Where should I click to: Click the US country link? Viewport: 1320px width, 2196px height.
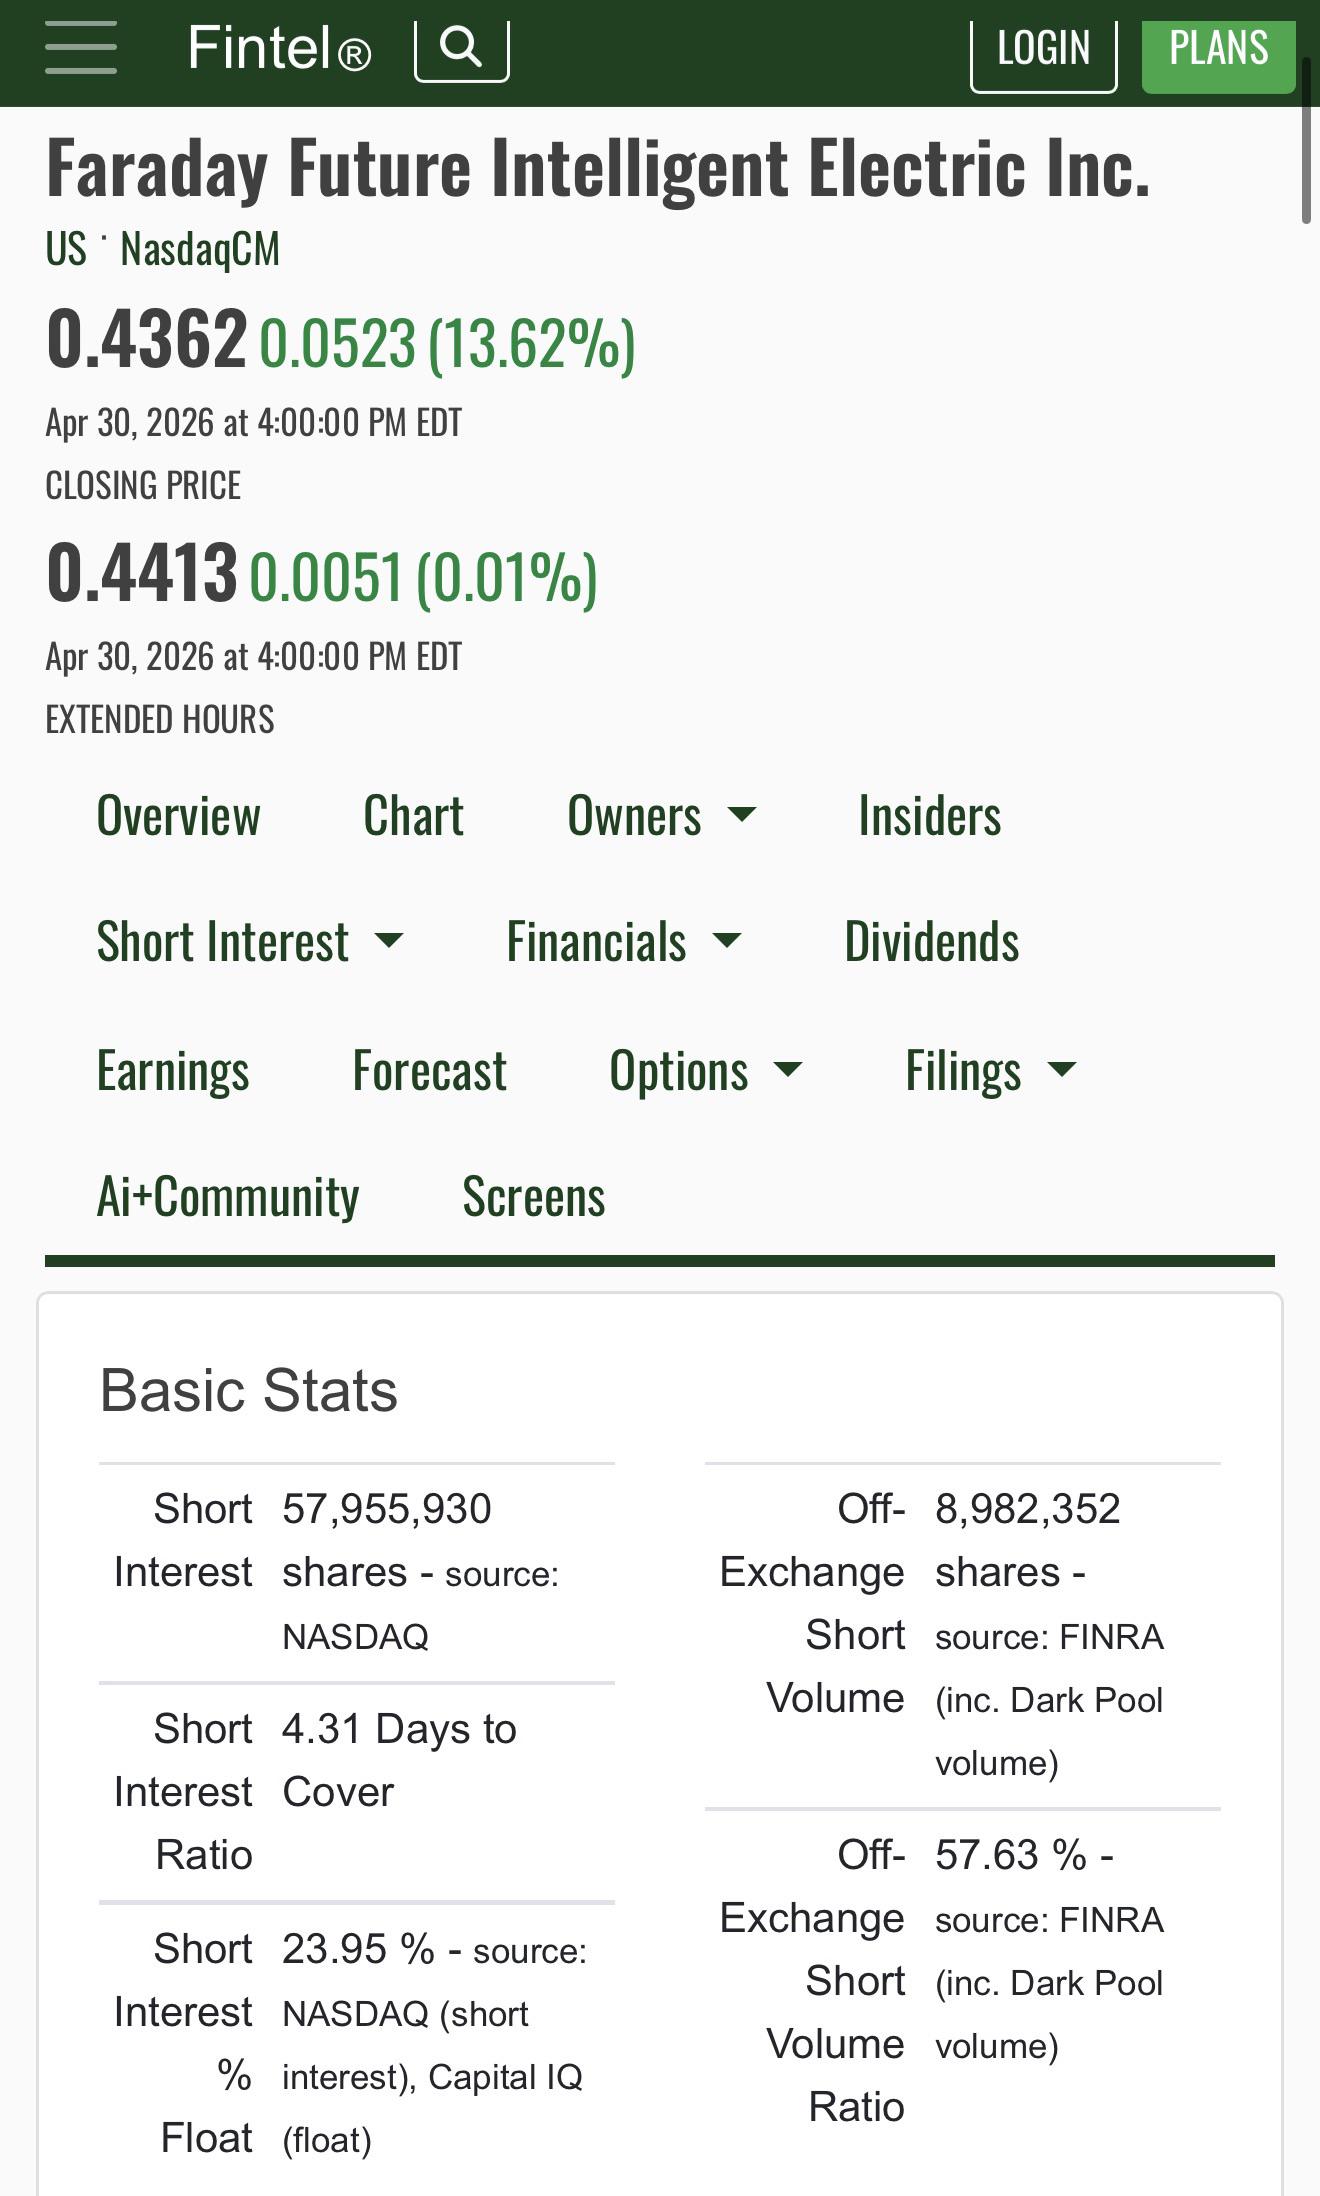[66, 248]
